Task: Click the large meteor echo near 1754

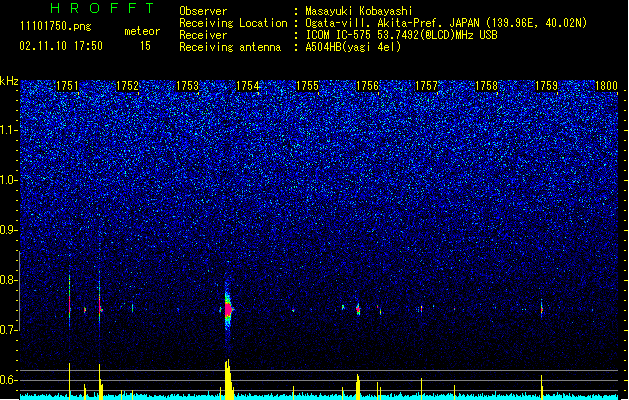Action: 228,309
